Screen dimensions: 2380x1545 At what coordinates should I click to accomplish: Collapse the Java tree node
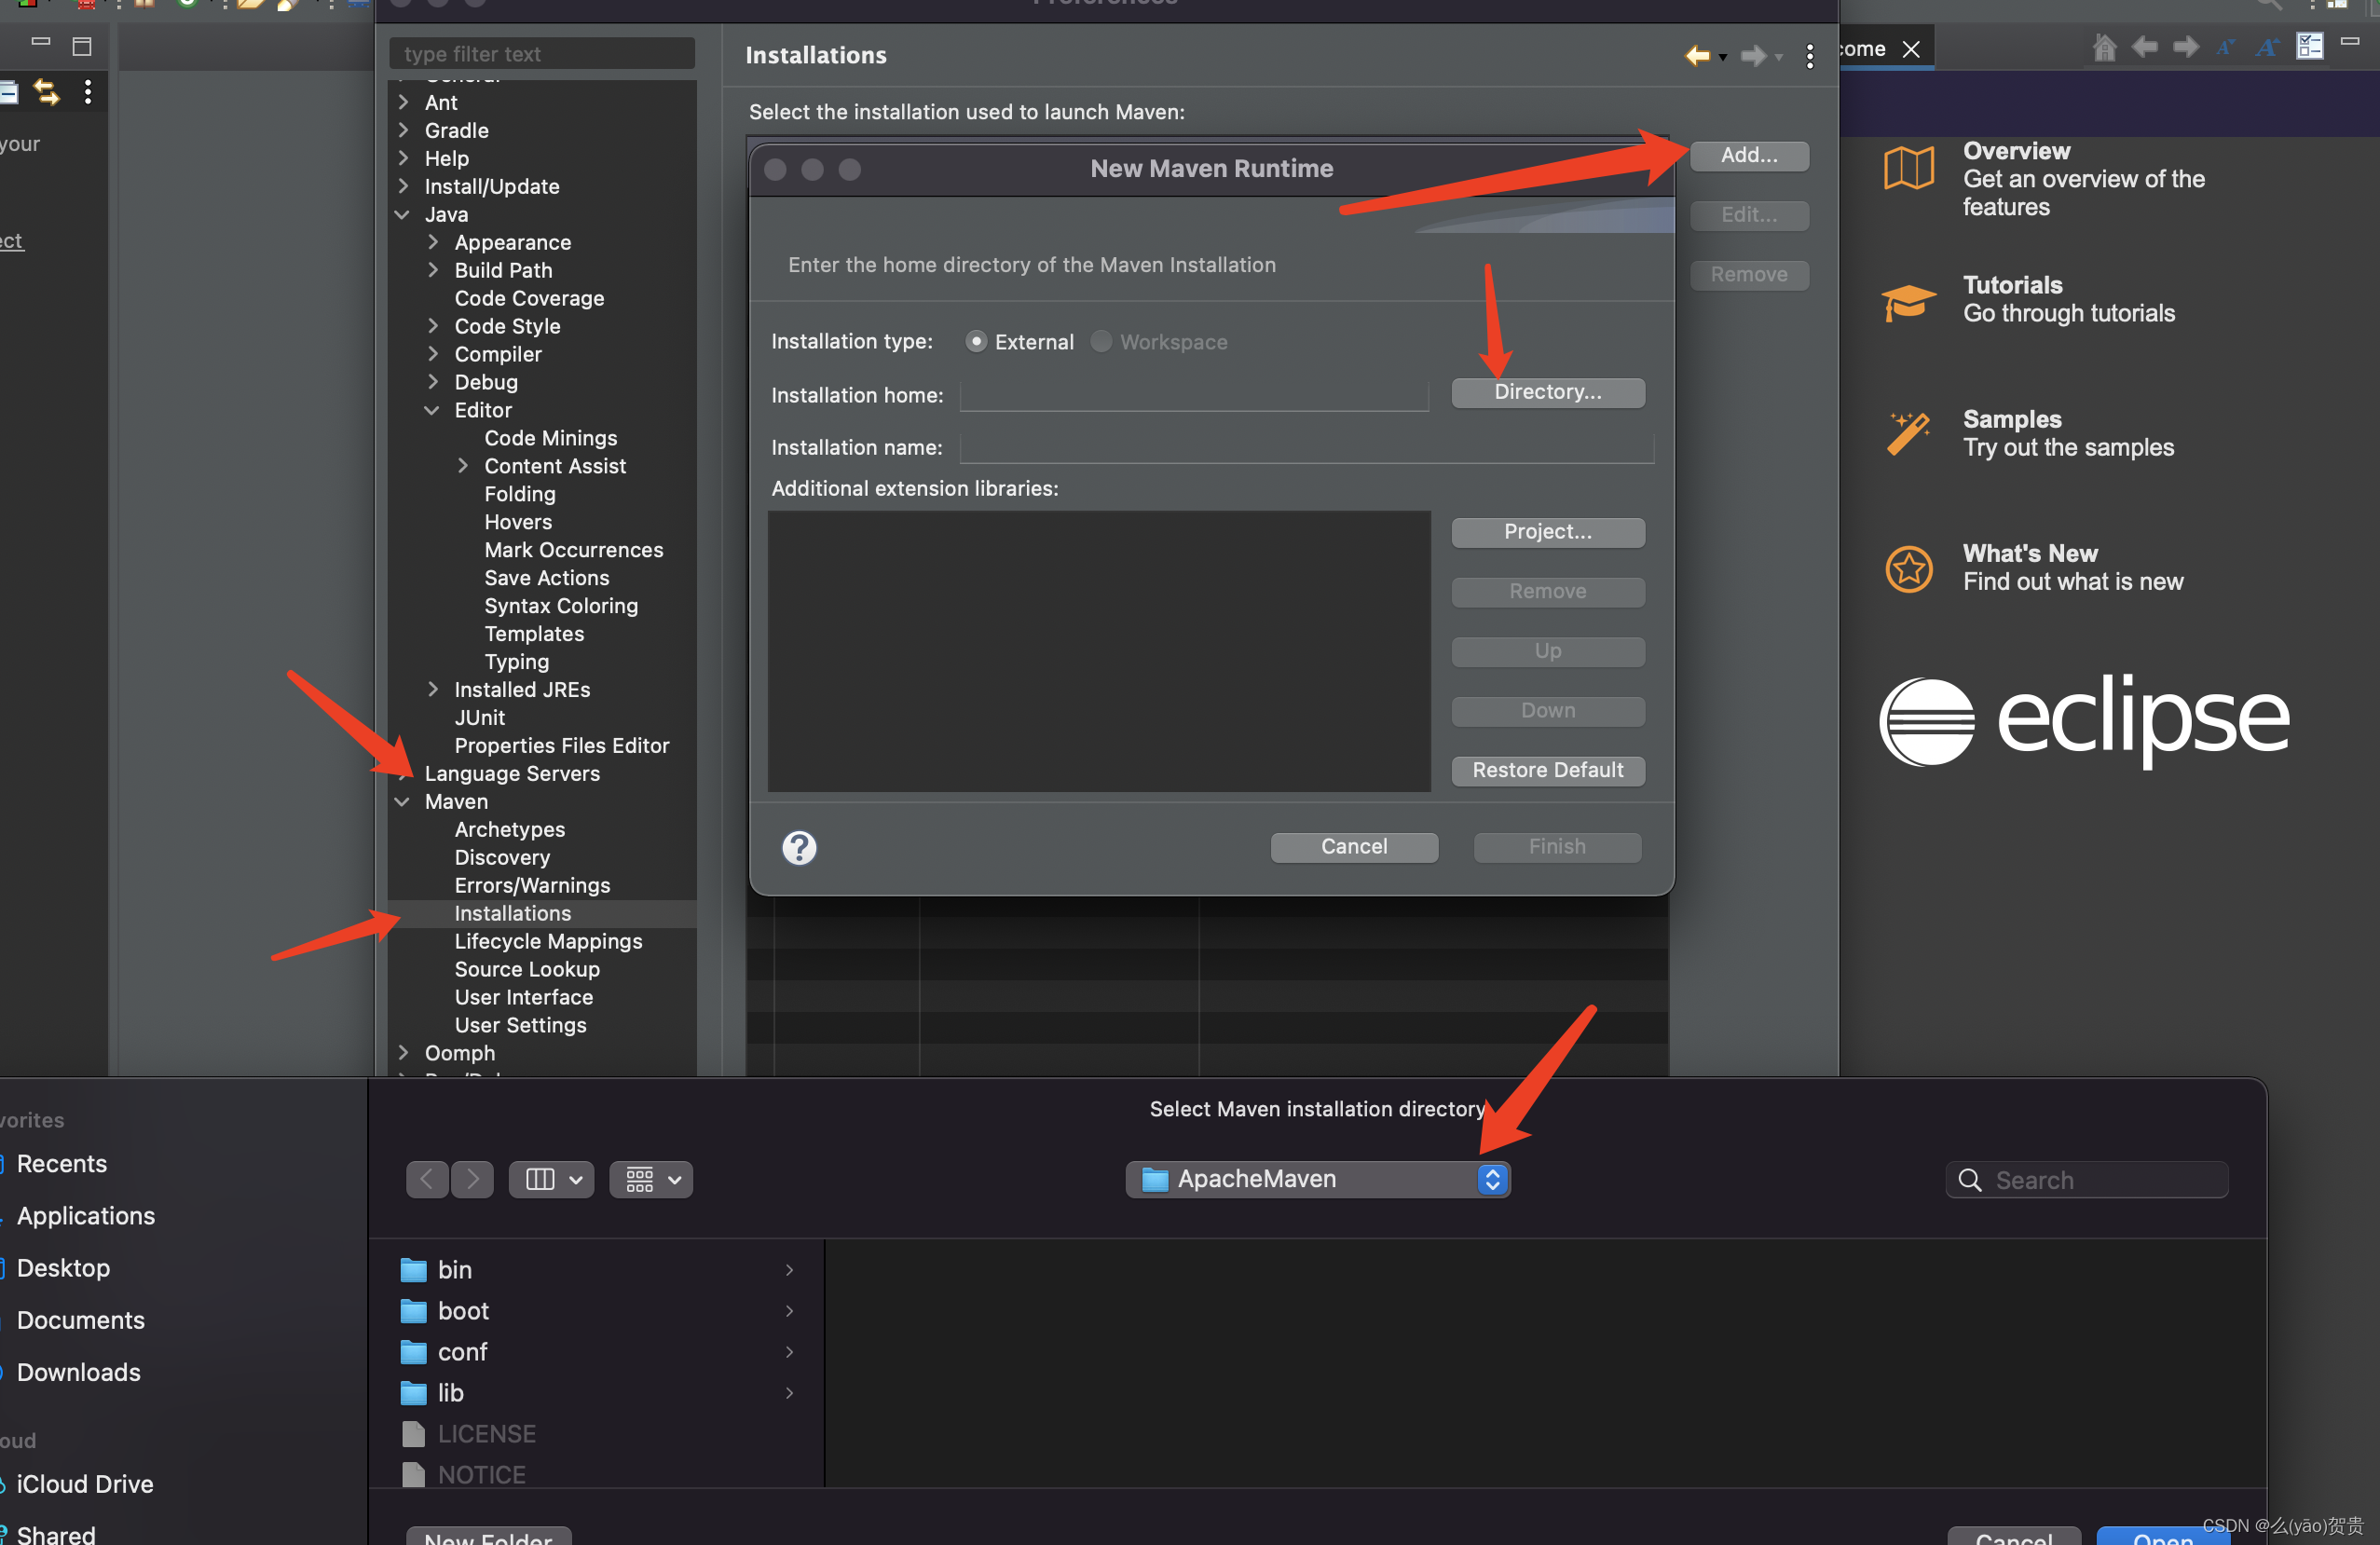tap(403, 214)
